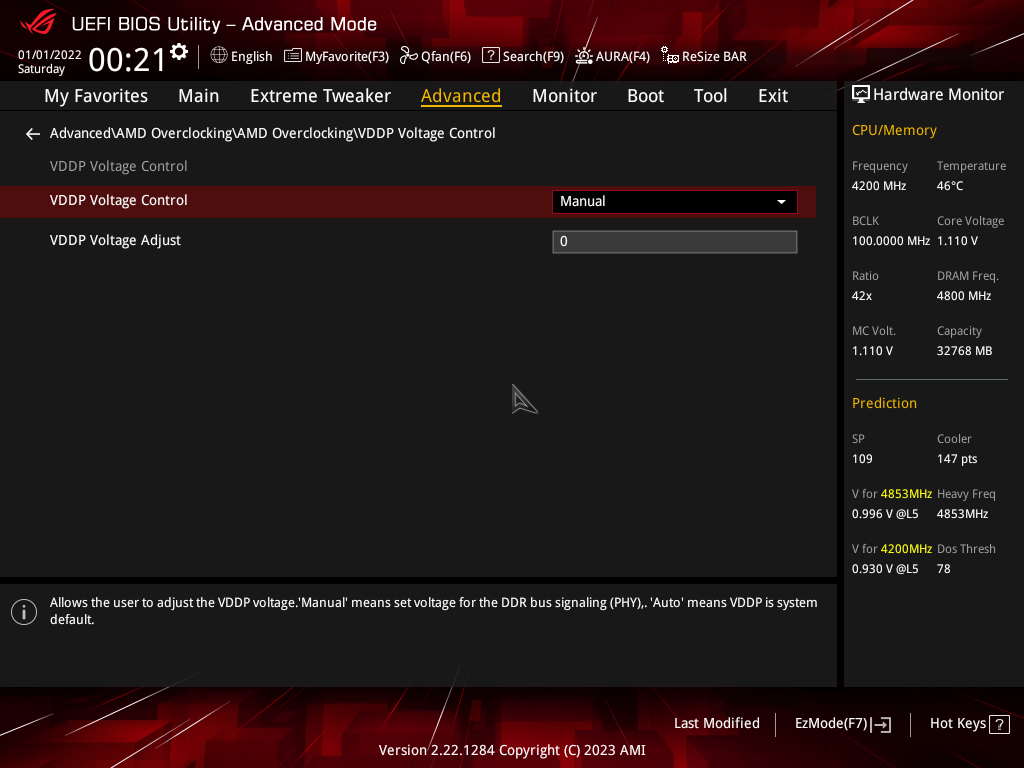1024x768 pixels.
Task: Click the Prediction section heading
Action: click(x=884, y=404)
